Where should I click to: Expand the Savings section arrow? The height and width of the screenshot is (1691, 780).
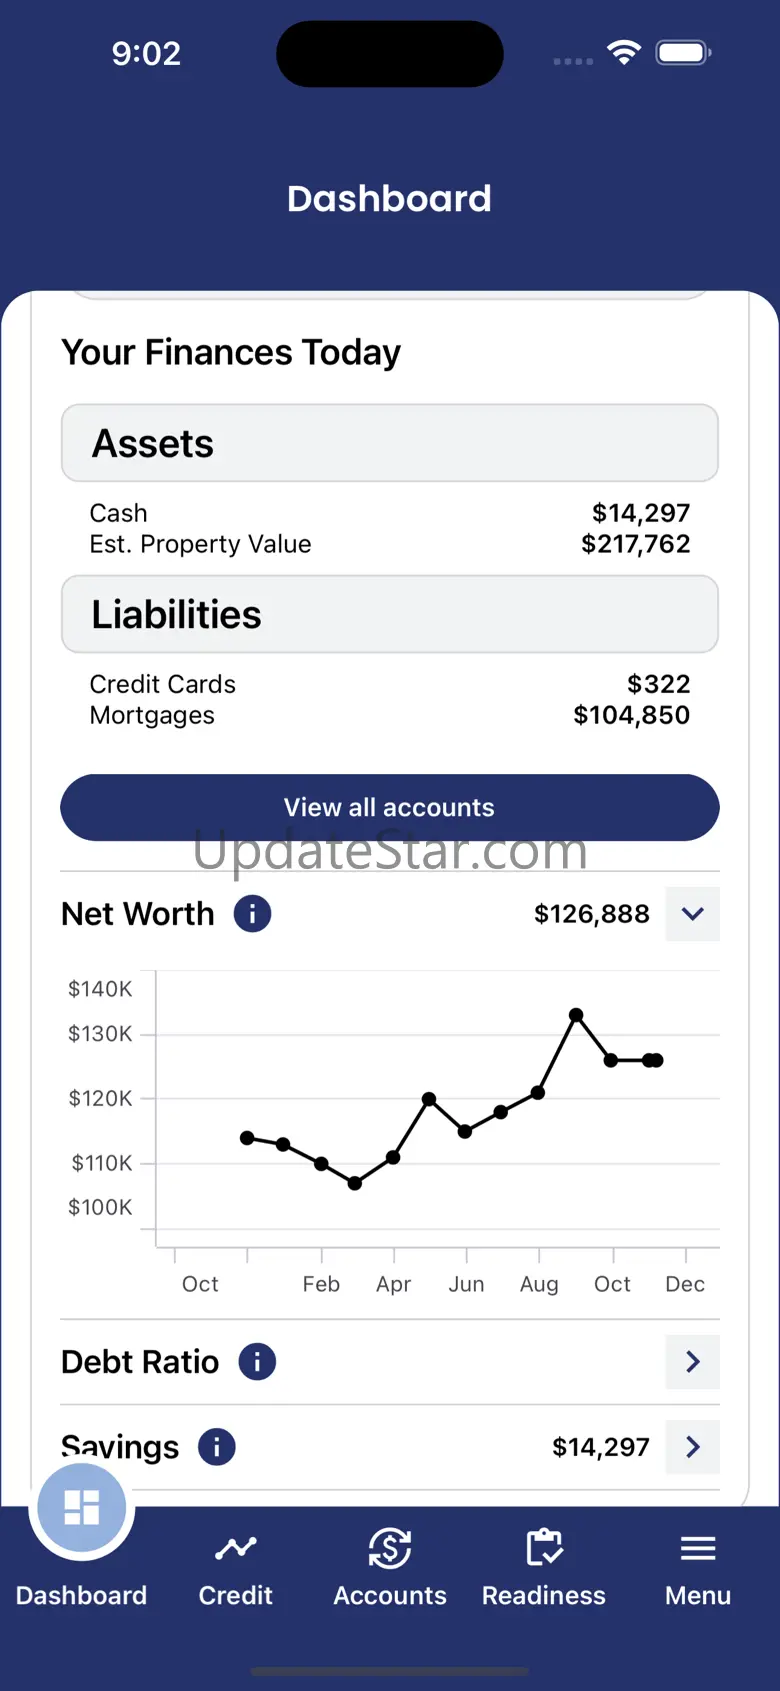click(x=692, y=1447)
